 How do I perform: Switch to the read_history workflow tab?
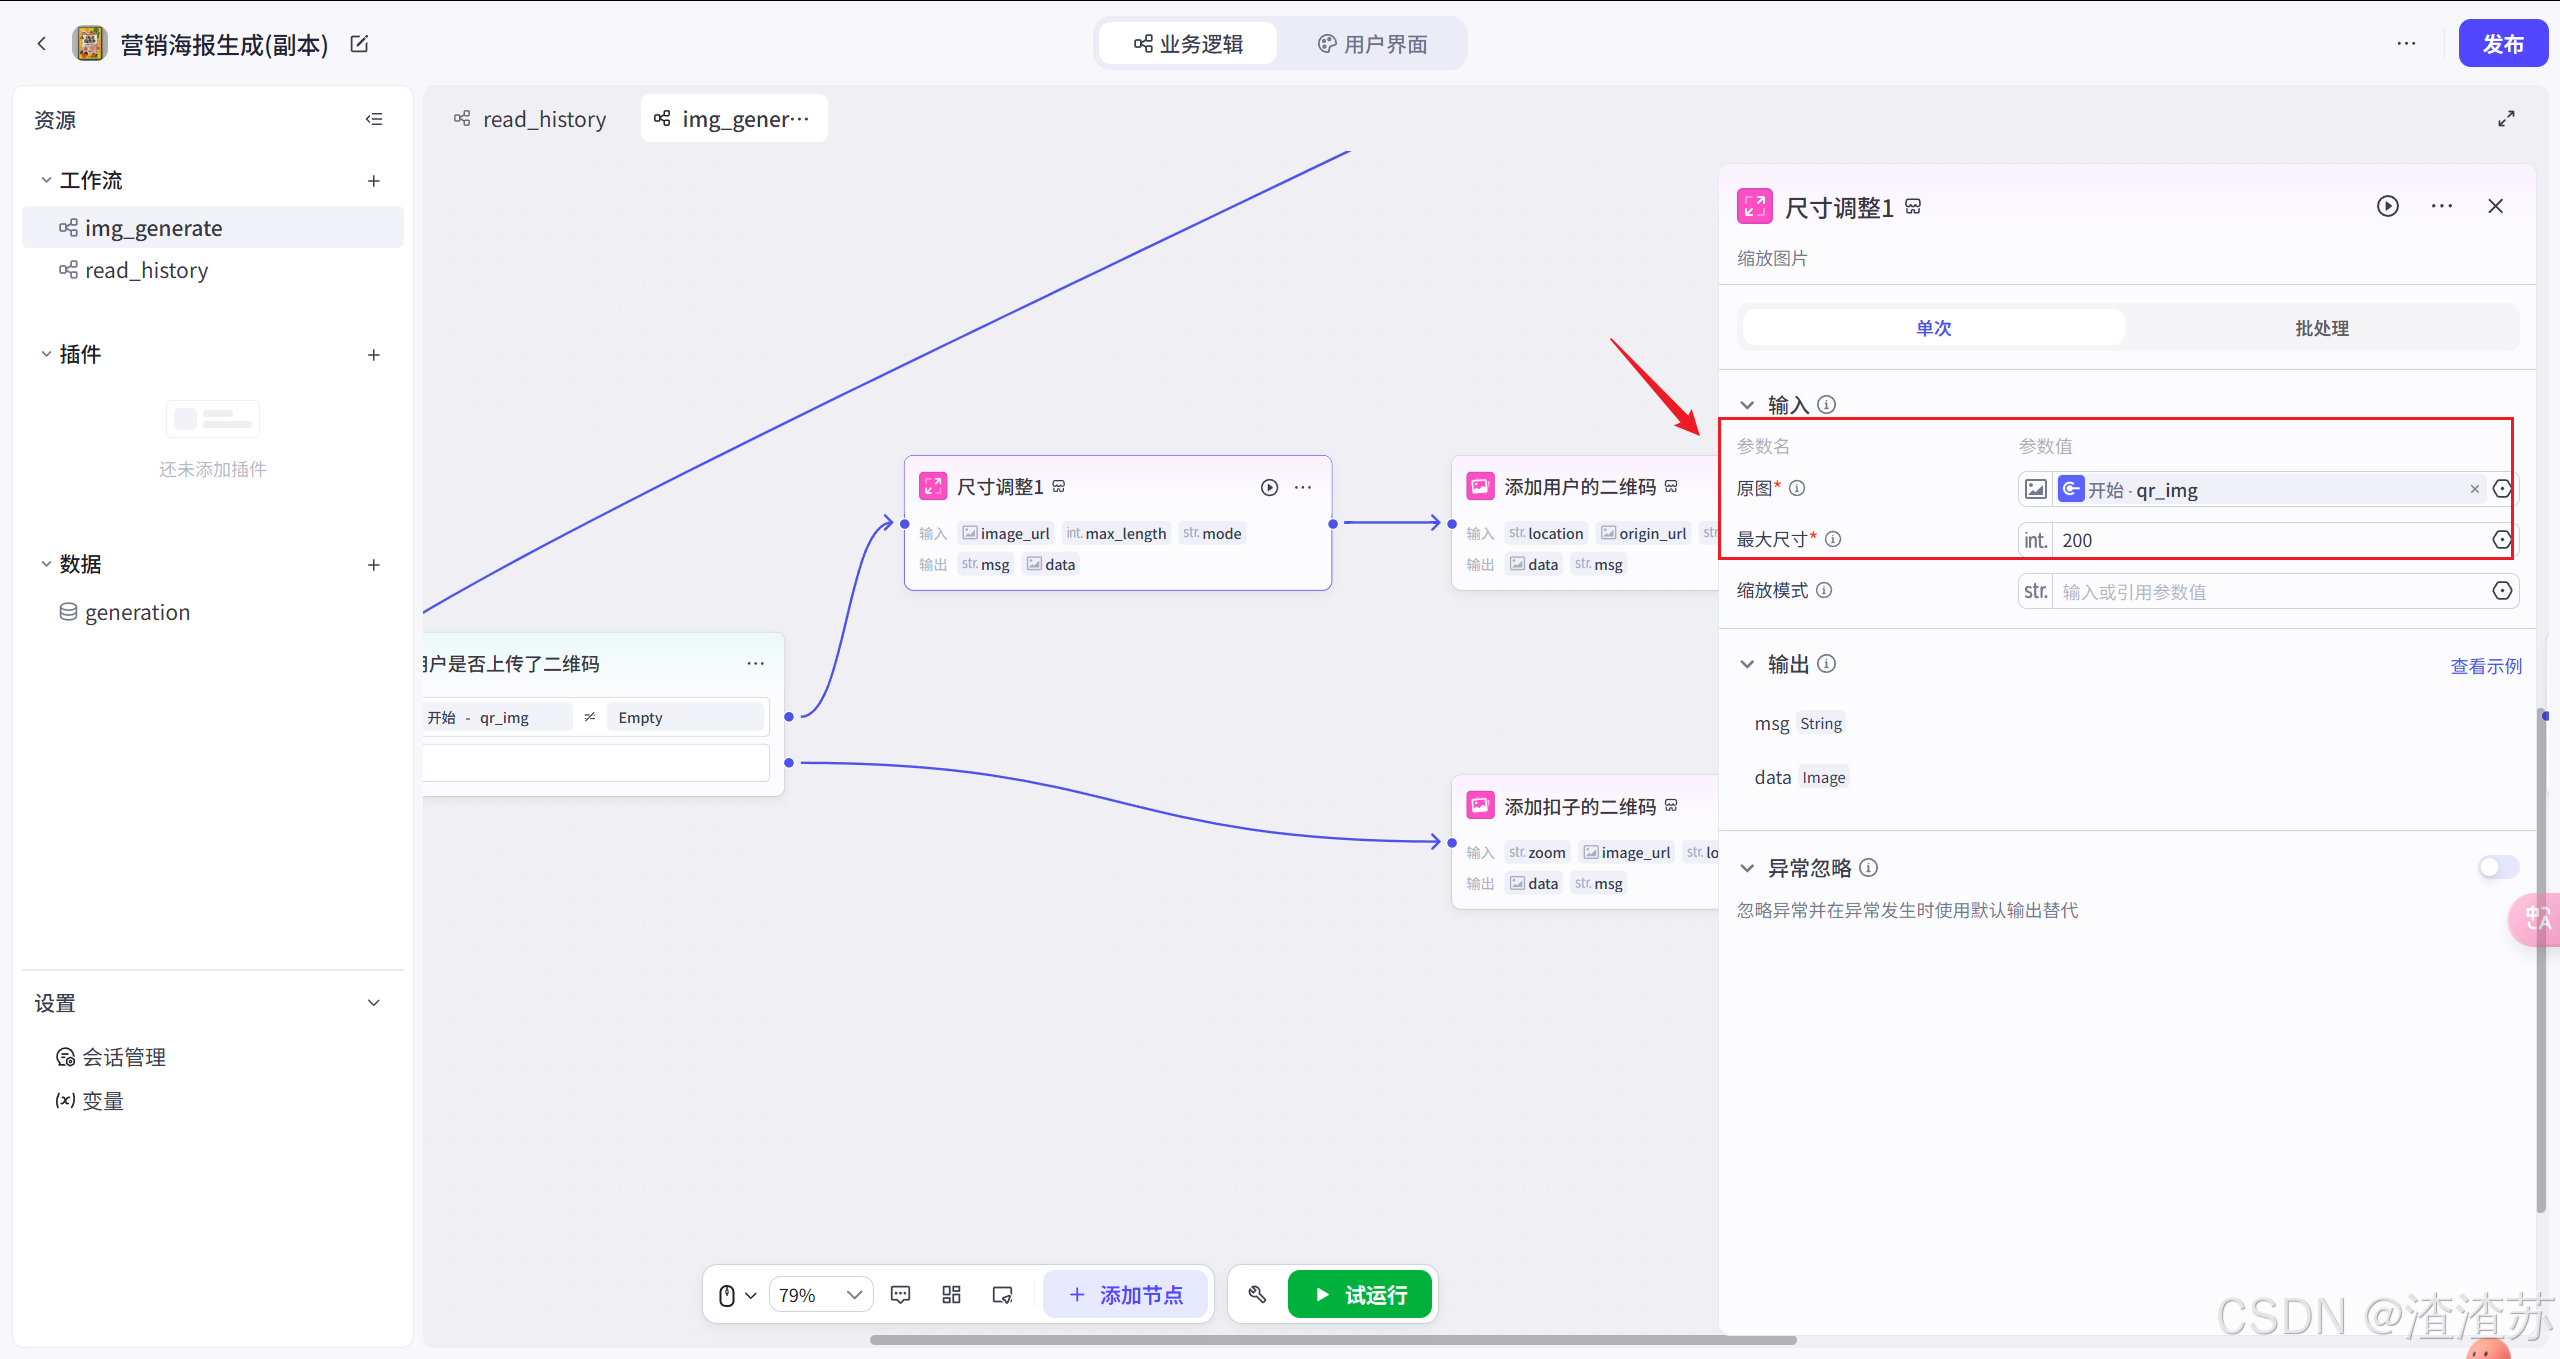coord(531,119)
